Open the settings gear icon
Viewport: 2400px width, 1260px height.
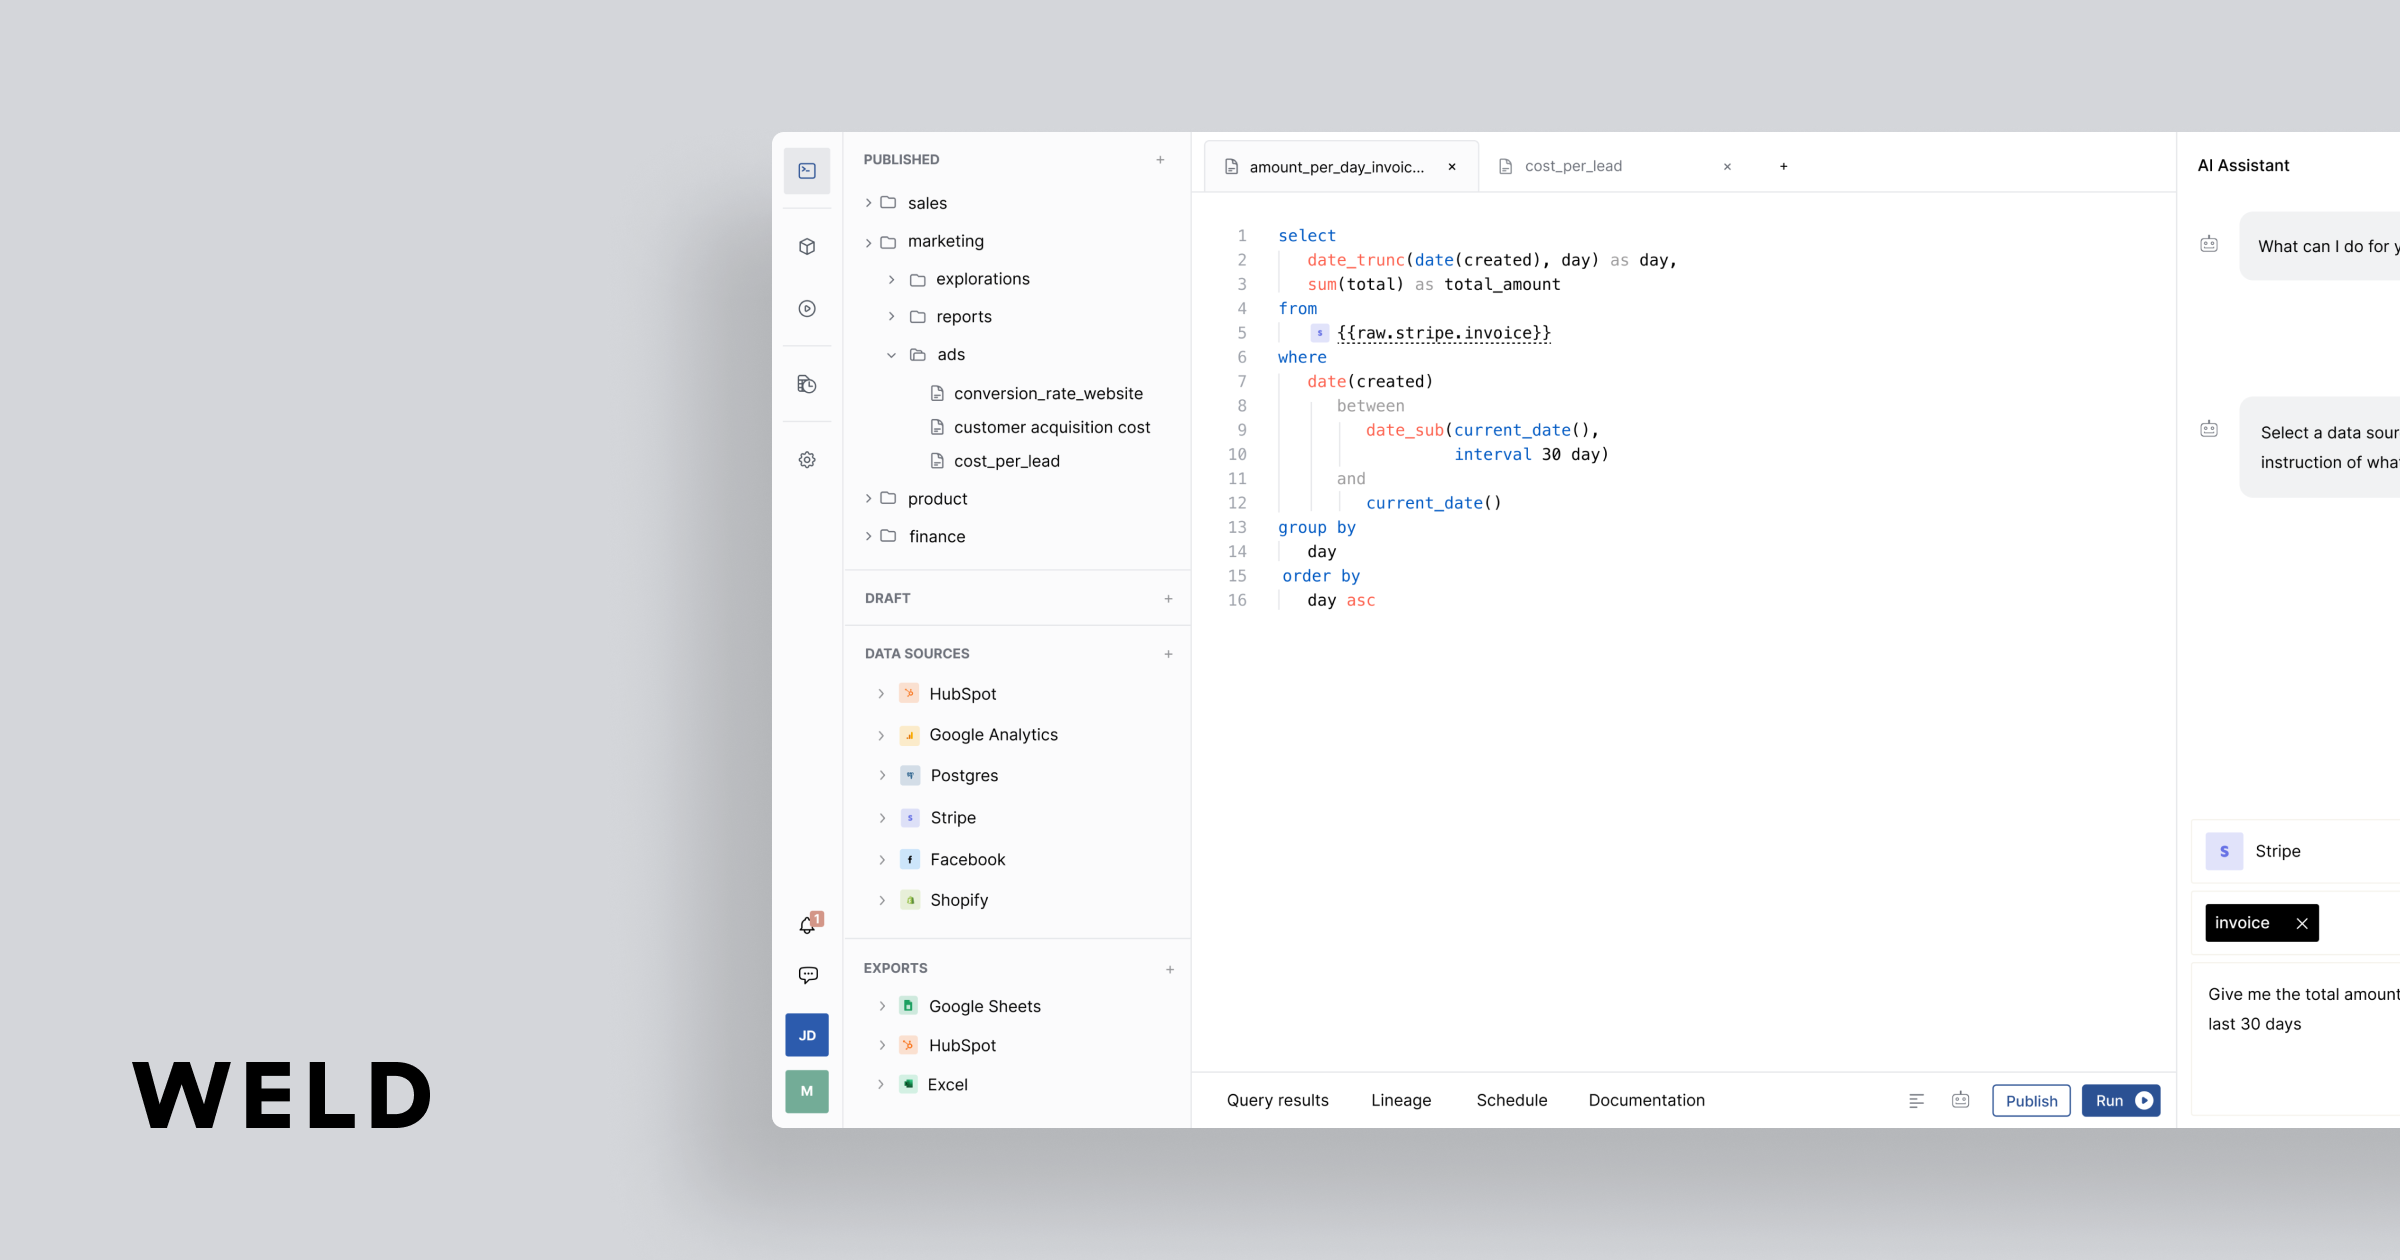click(806, 459)
